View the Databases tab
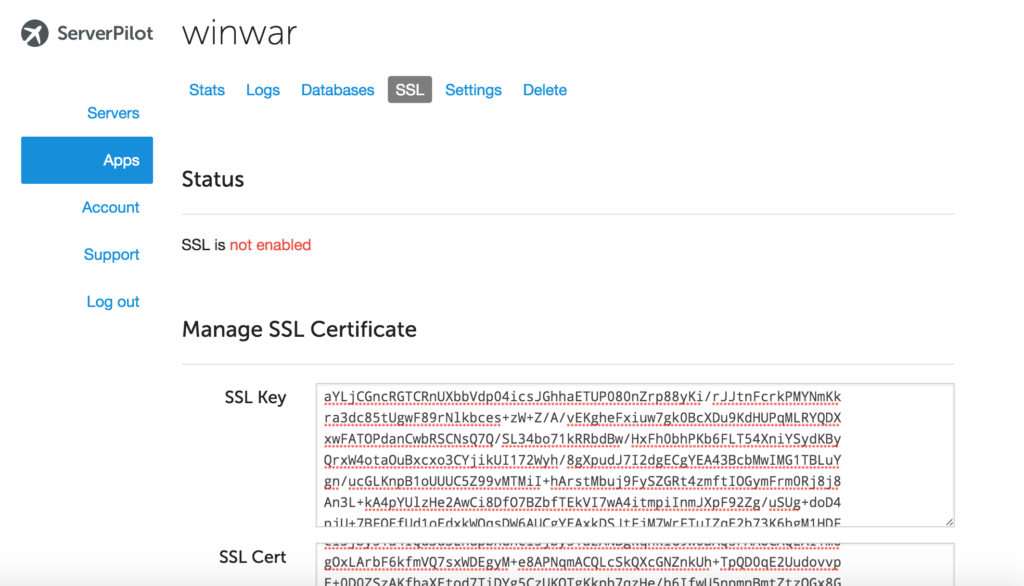This screenshot has width=1024, height=586. point(337,90)
